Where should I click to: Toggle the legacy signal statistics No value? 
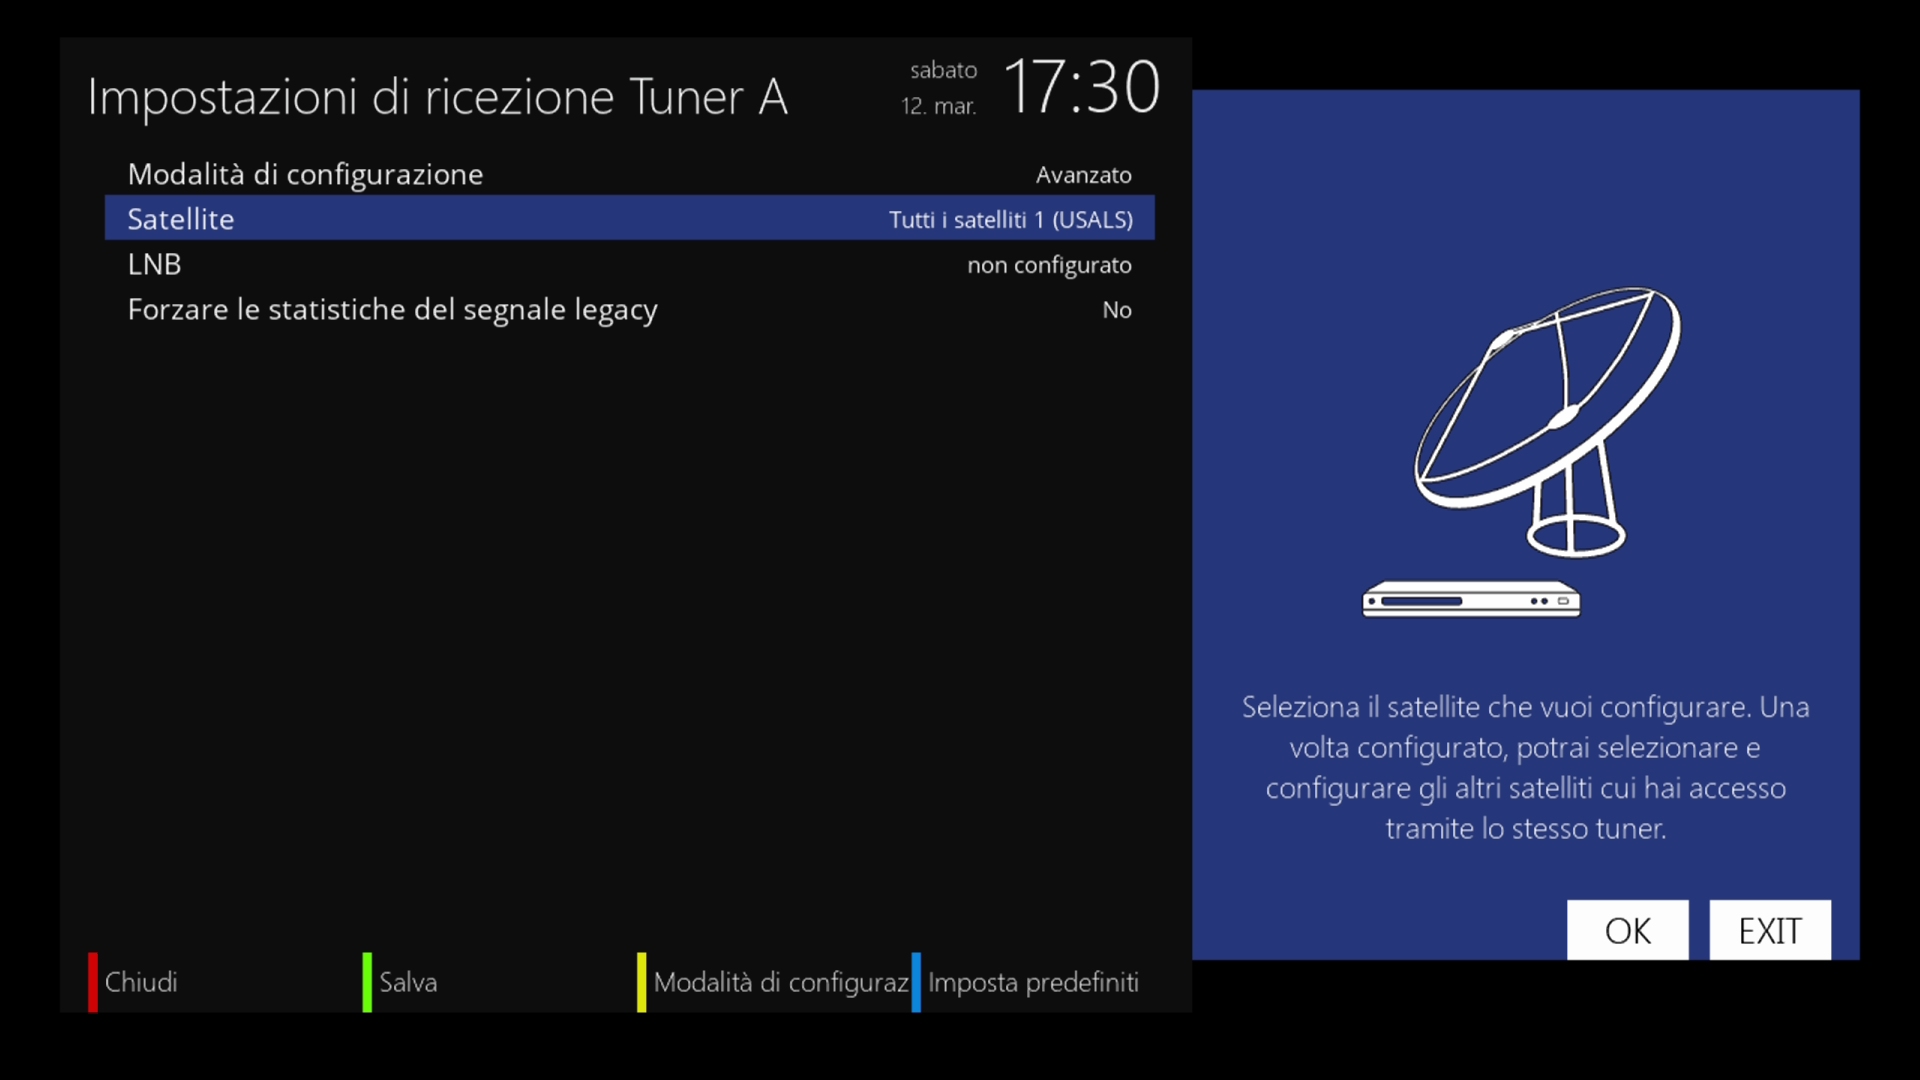coord(1117,310)
